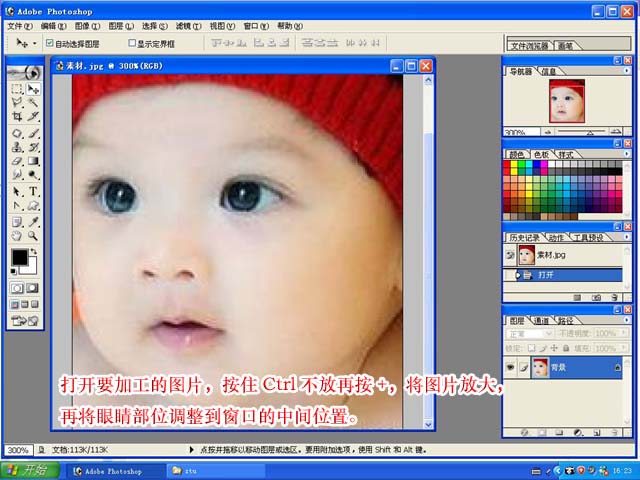This screenshot has height=480, width=640.
Task: Reset default colors mini icon
Action: [x=13, y=271]
